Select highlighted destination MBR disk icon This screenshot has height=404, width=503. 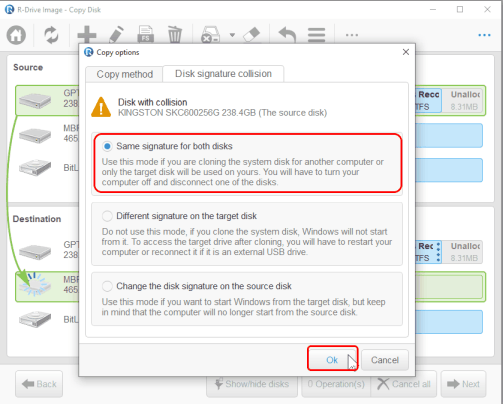[x=35, y=284]
